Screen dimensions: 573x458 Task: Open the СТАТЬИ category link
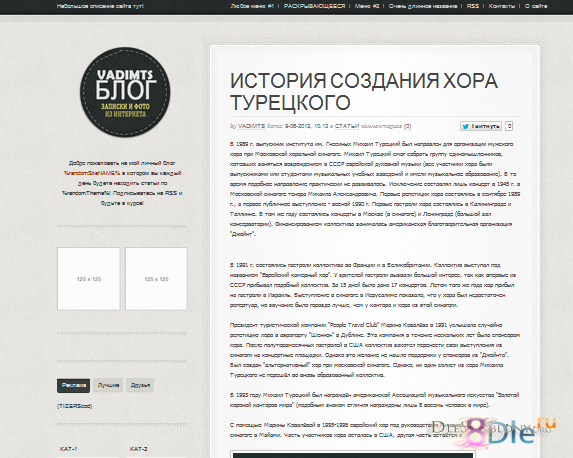[x=347, y=126]
